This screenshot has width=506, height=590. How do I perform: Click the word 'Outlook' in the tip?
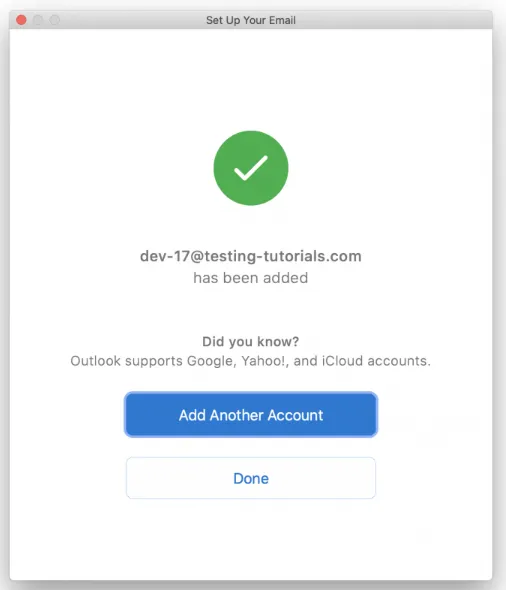click(x=96, y=361)
